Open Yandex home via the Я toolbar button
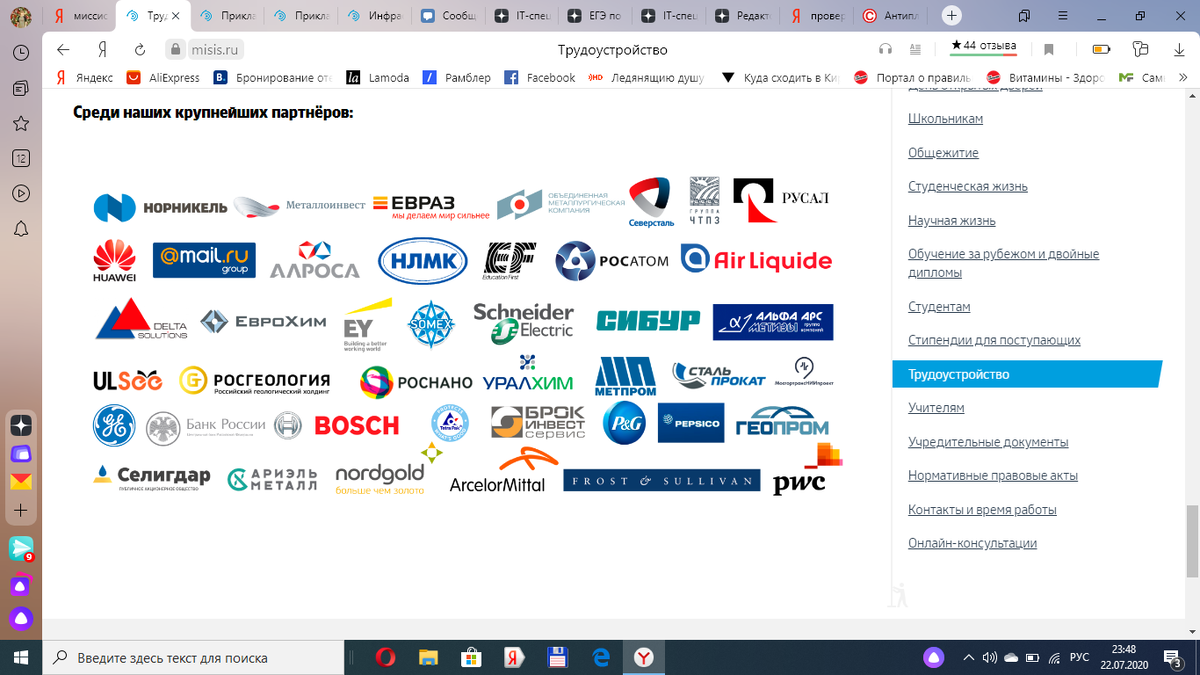Image resolution: width=1200 pixels, height=675 pixels. 102,49
